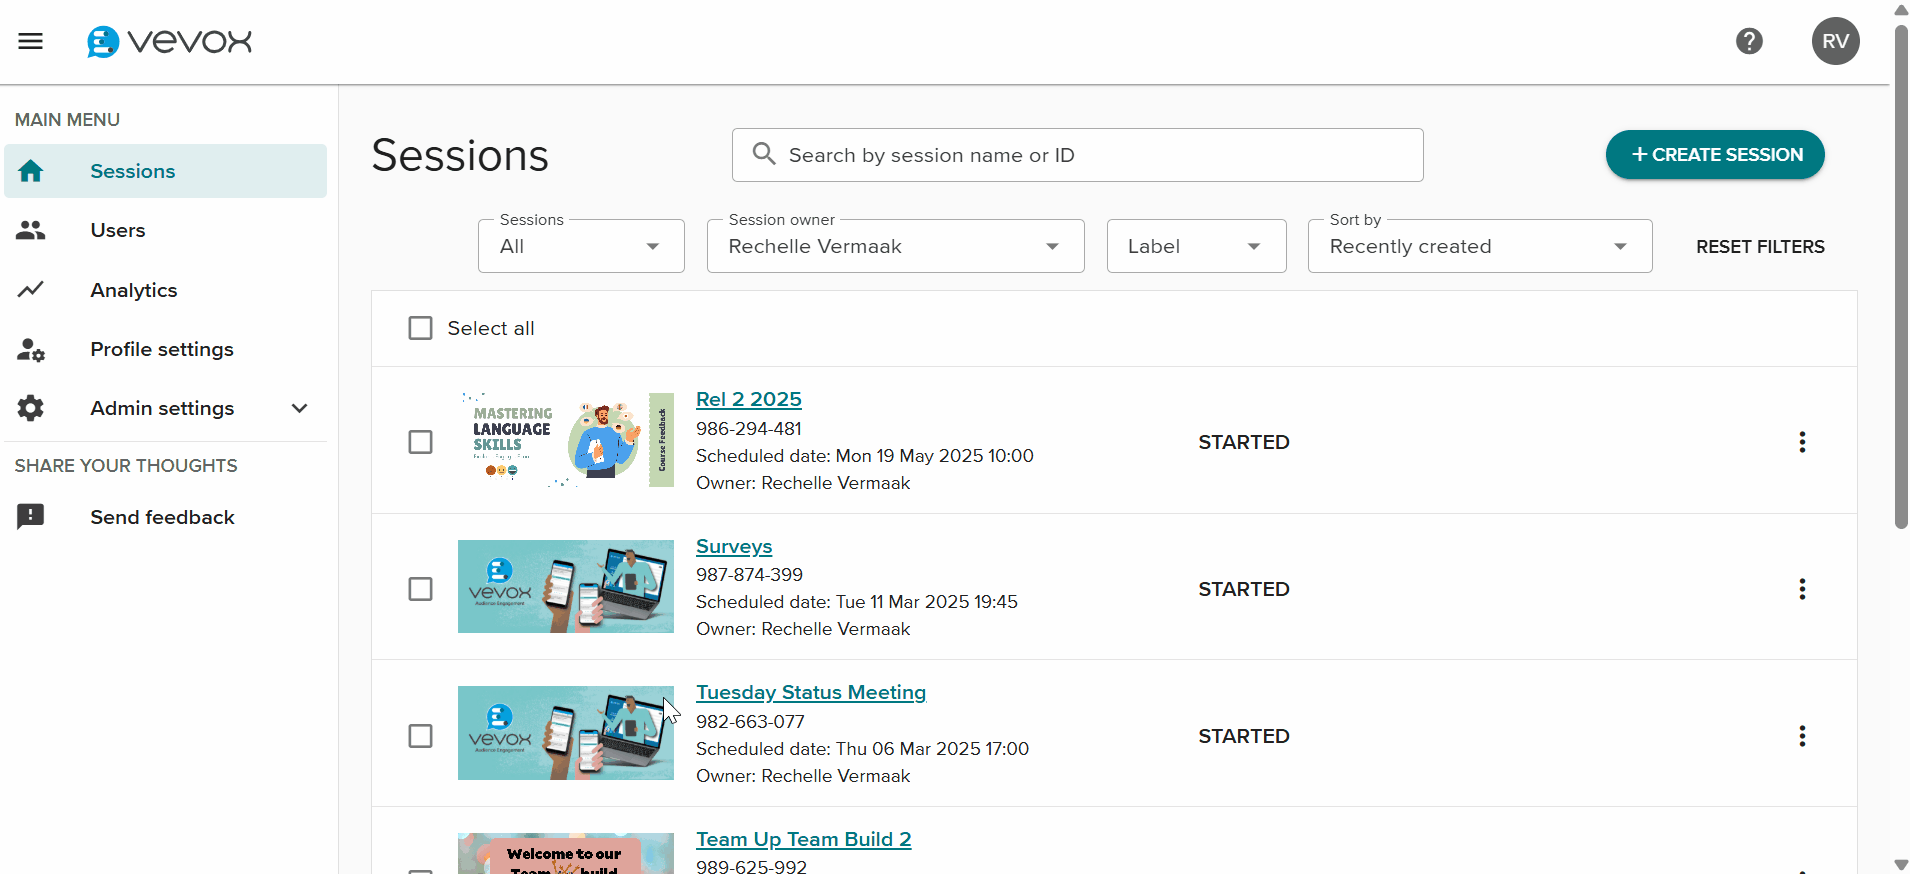Click the Users people icon
1910x874 pixels.
pyautogui.click(x=31, y=230)
